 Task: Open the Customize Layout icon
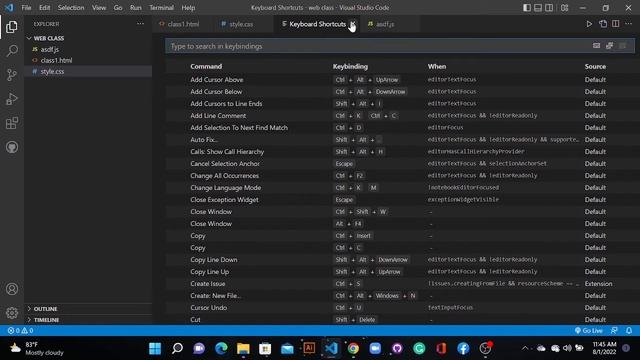[x=564, y=8]
